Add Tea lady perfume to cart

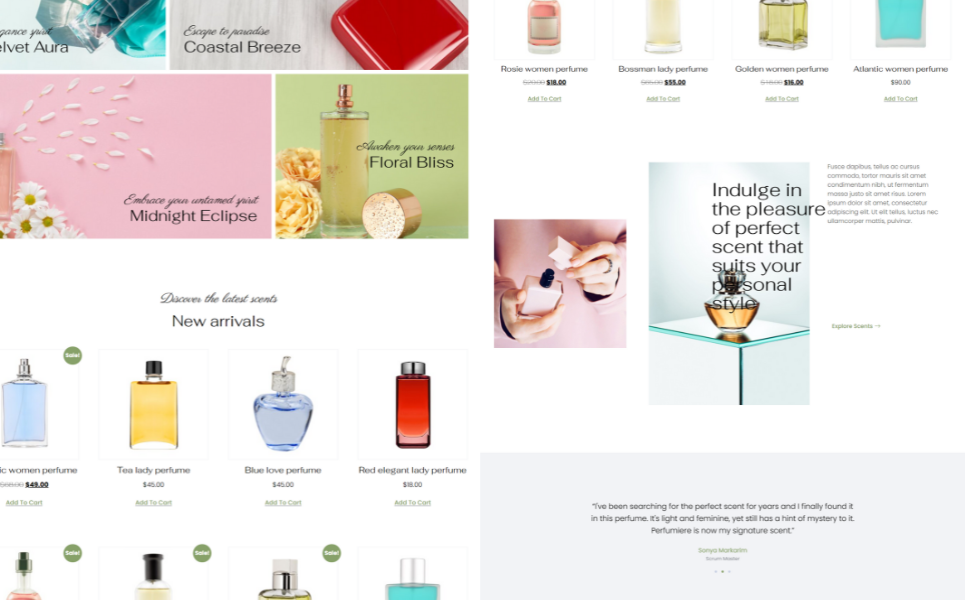tap(153, 503)
